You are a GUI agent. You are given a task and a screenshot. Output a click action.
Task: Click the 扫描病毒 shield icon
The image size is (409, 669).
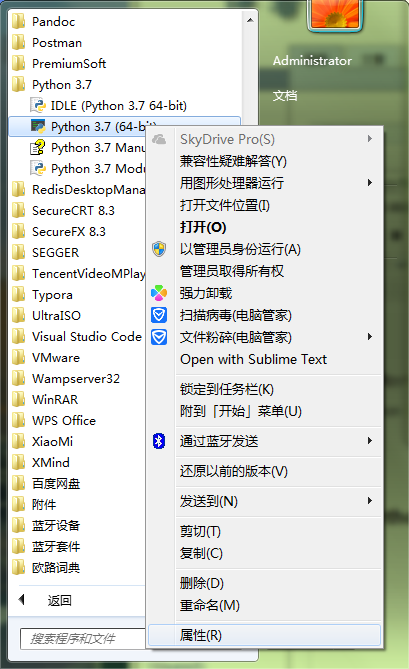coord(159,315)
